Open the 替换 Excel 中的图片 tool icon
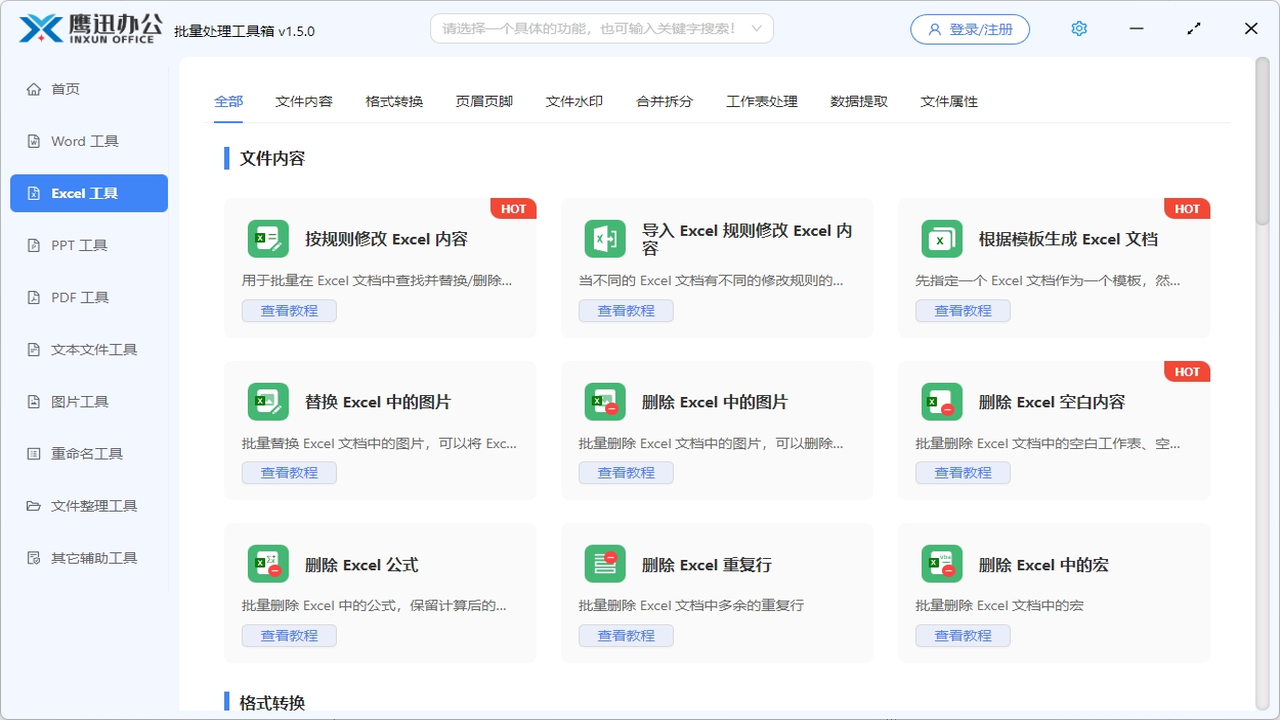Image resolution: width=1280 pixels, height=720 pixels. [x=267, y=401]
